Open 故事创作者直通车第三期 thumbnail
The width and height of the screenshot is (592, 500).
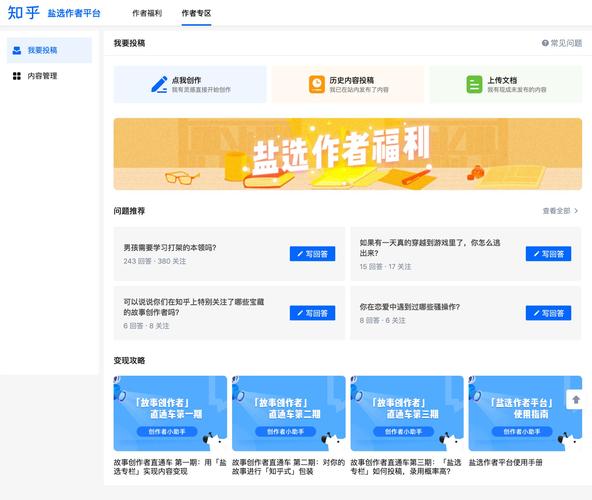point(407,413)
